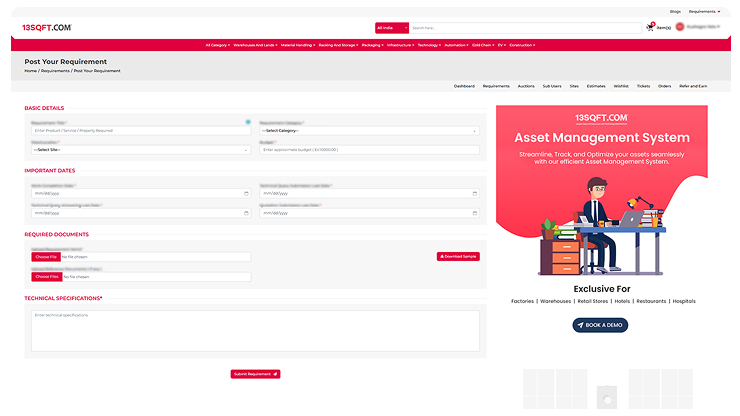Open the Select Category dropdown

coord(370,131)
